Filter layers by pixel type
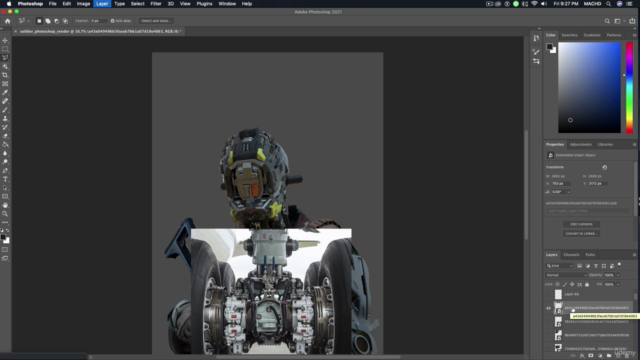Viewport: 640px width, 360px height. (579, 266)
